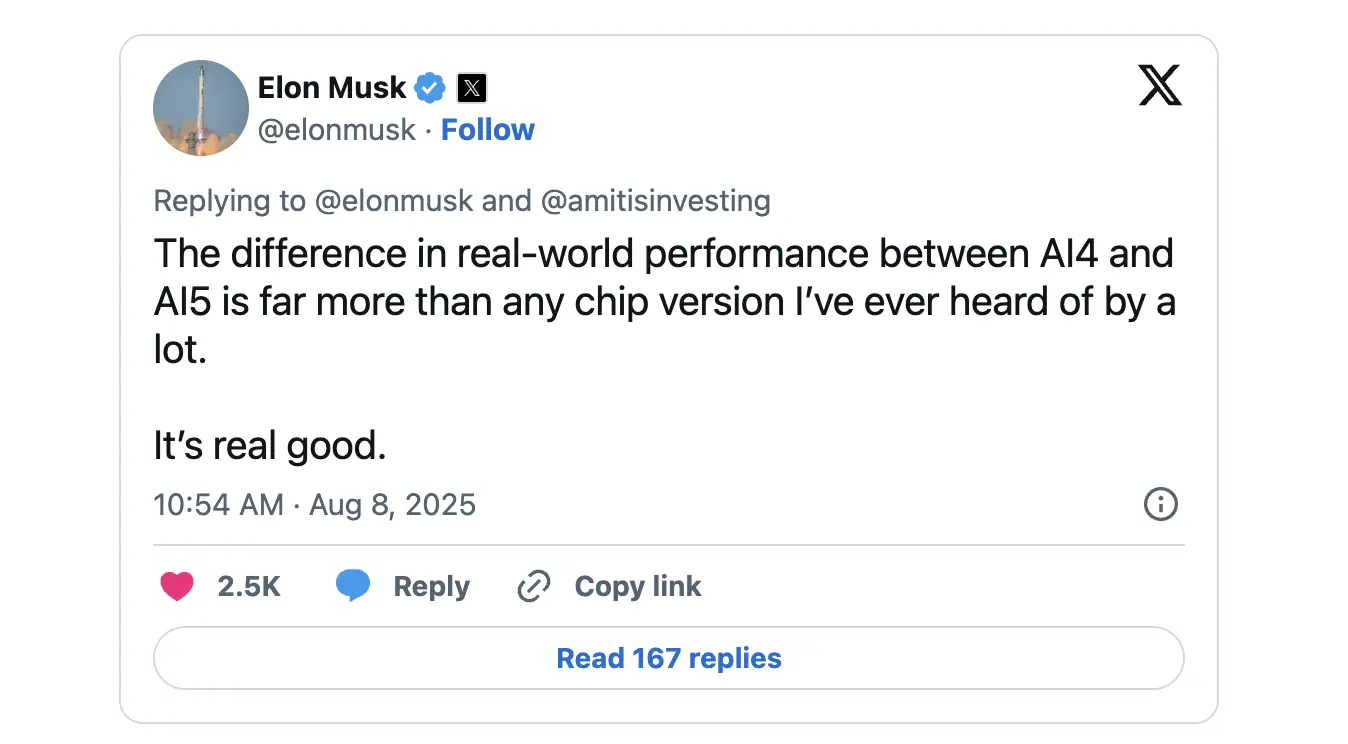Click @amitisinvesting in the Replying to line
Image resolution: width=1348 pixels, height=744 pixels.
pos(655,201)
